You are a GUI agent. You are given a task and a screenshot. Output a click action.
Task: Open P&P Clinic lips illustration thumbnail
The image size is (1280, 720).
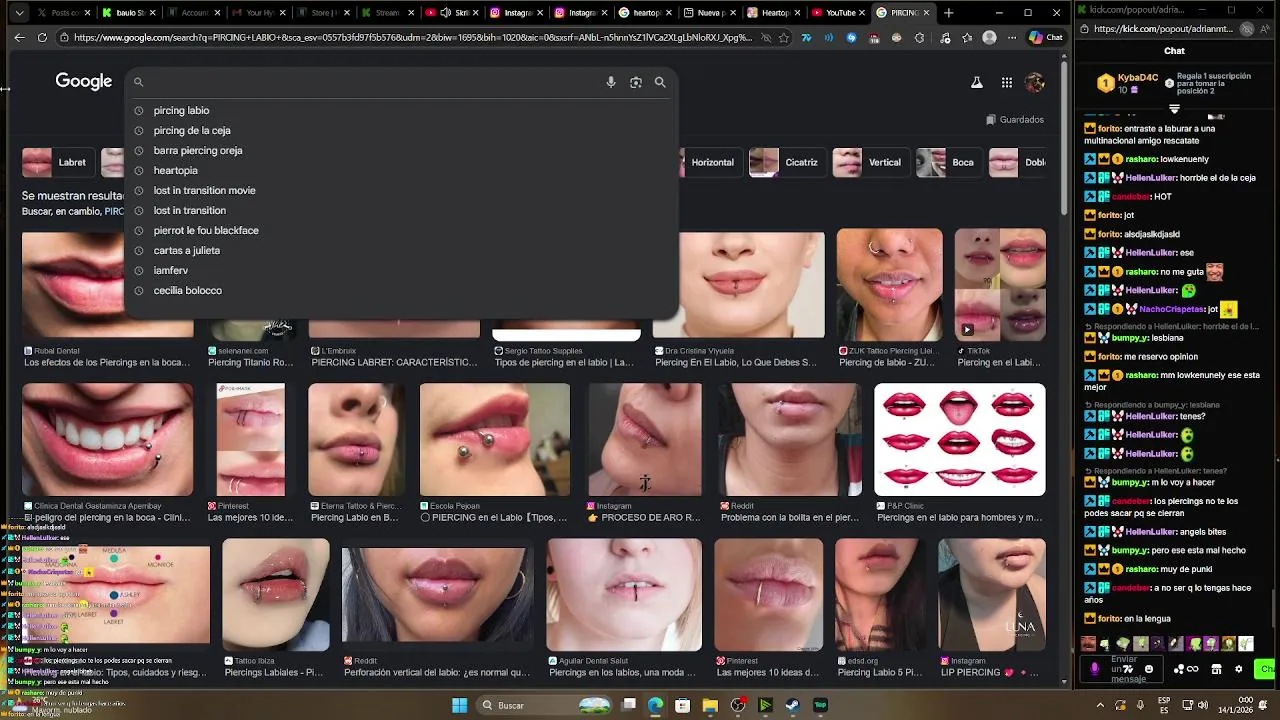coord(960,440)
